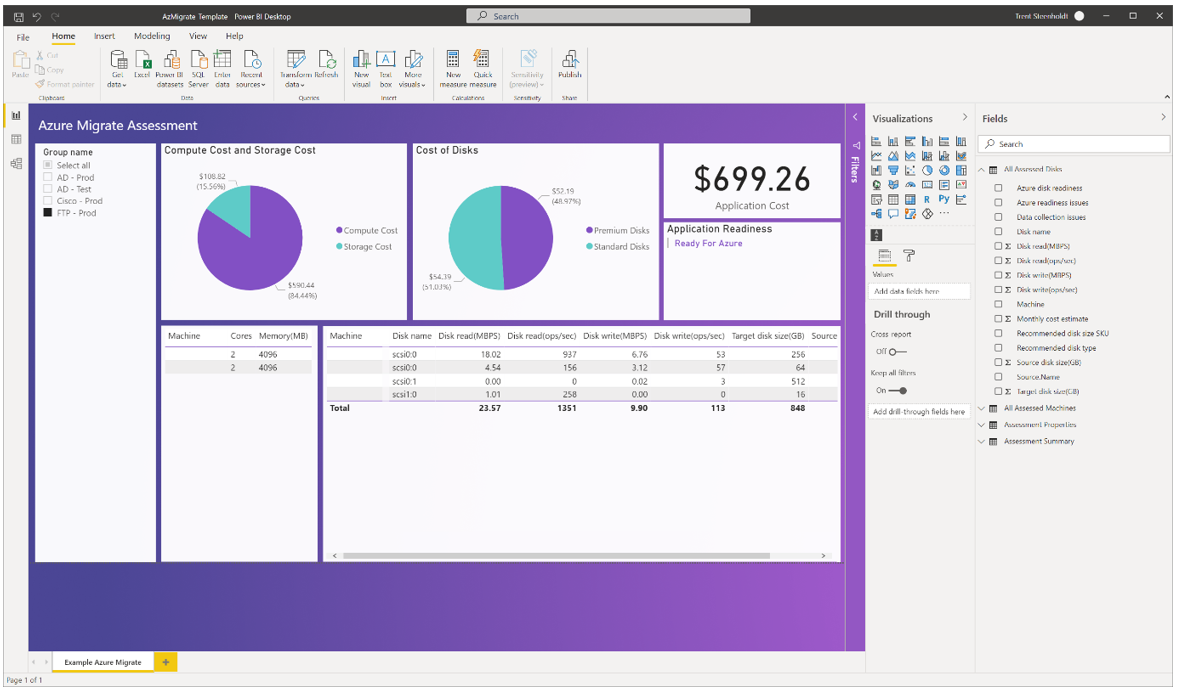
Task: Insert a New visual
Action: [x=361, y=68]
